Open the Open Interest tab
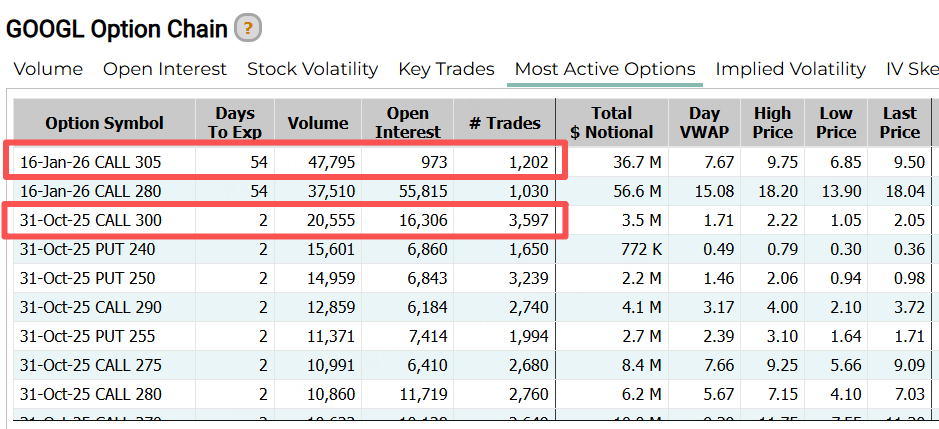939x429 pixels. [165, 69]
